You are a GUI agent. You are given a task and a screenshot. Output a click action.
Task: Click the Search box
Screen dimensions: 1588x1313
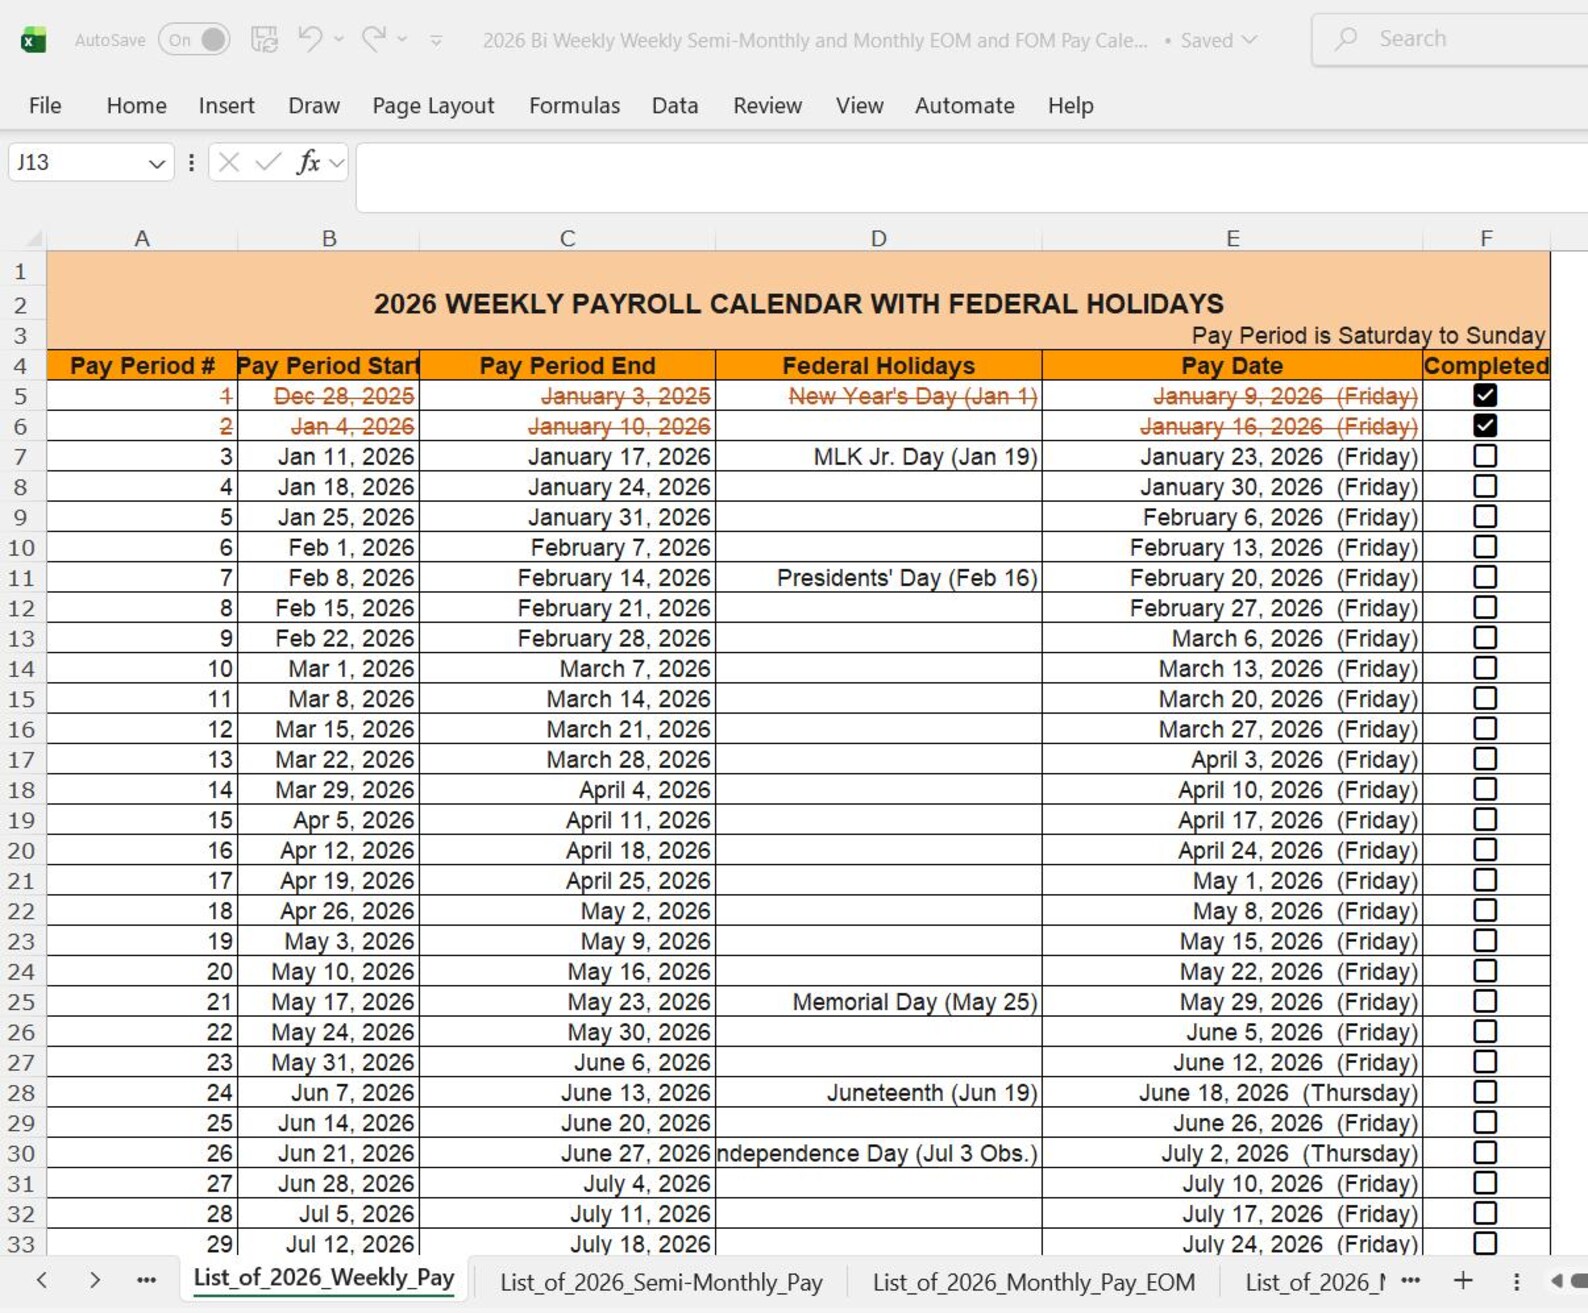click(1450, 39)
